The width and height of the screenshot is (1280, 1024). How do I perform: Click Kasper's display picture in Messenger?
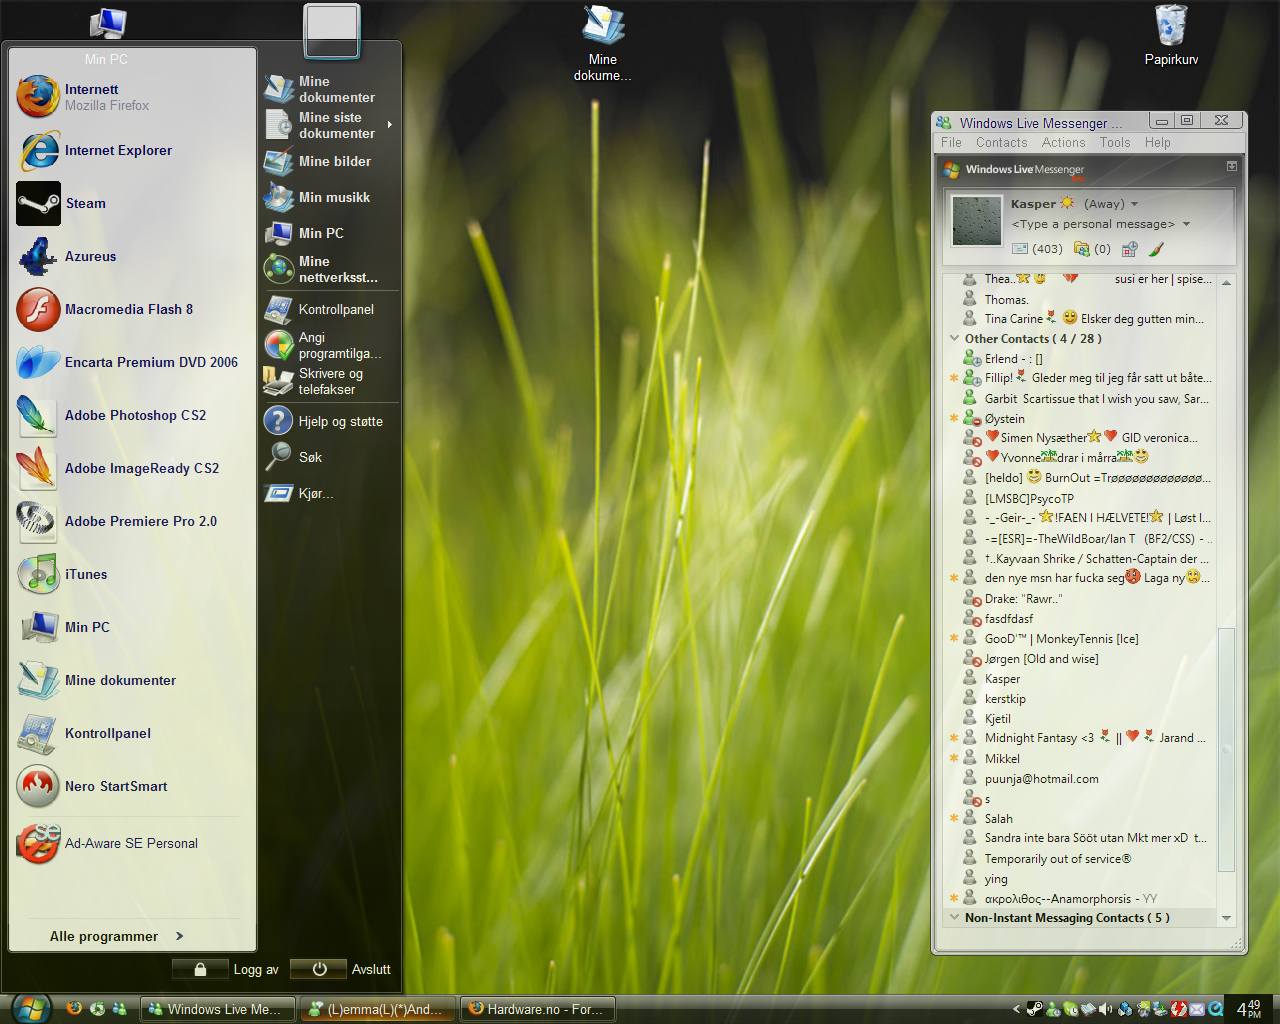point(977,220)
